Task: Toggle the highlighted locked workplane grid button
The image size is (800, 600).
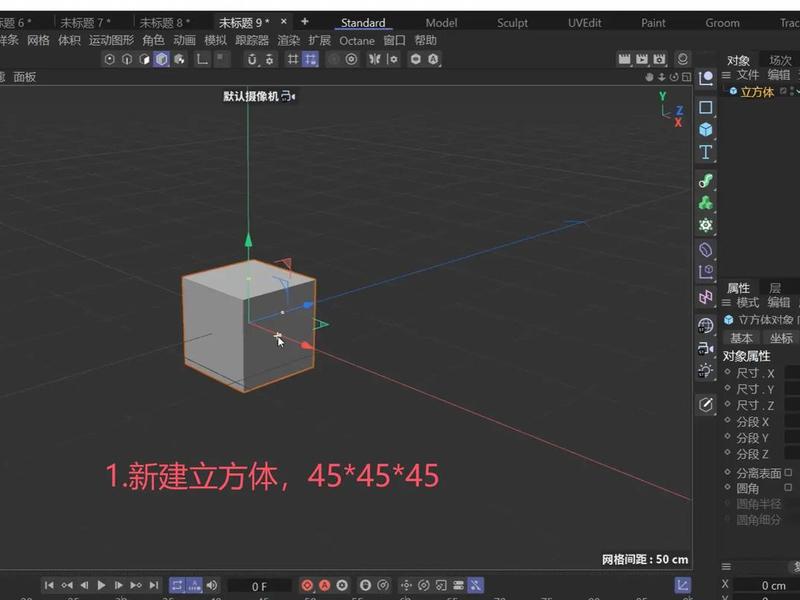Action: click(x=310, y=59)
